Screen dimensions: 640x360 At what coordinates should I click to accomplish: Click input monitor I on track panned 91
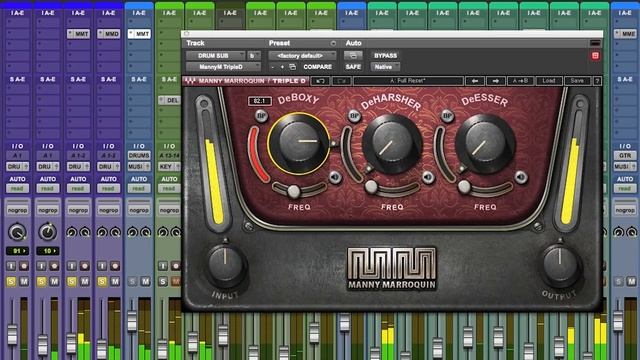coord(11,266)
